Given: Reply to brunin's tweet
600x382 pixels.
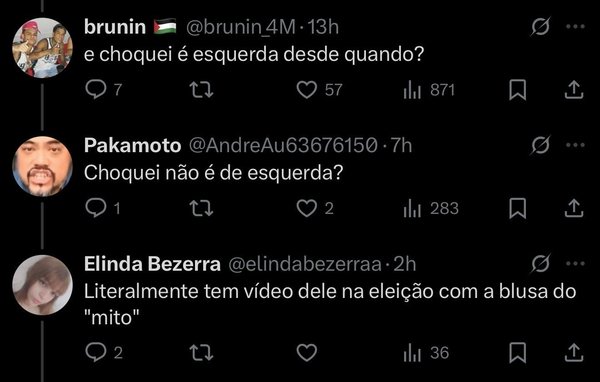Looking at the screenshot, I should click(x=96, y=90).
